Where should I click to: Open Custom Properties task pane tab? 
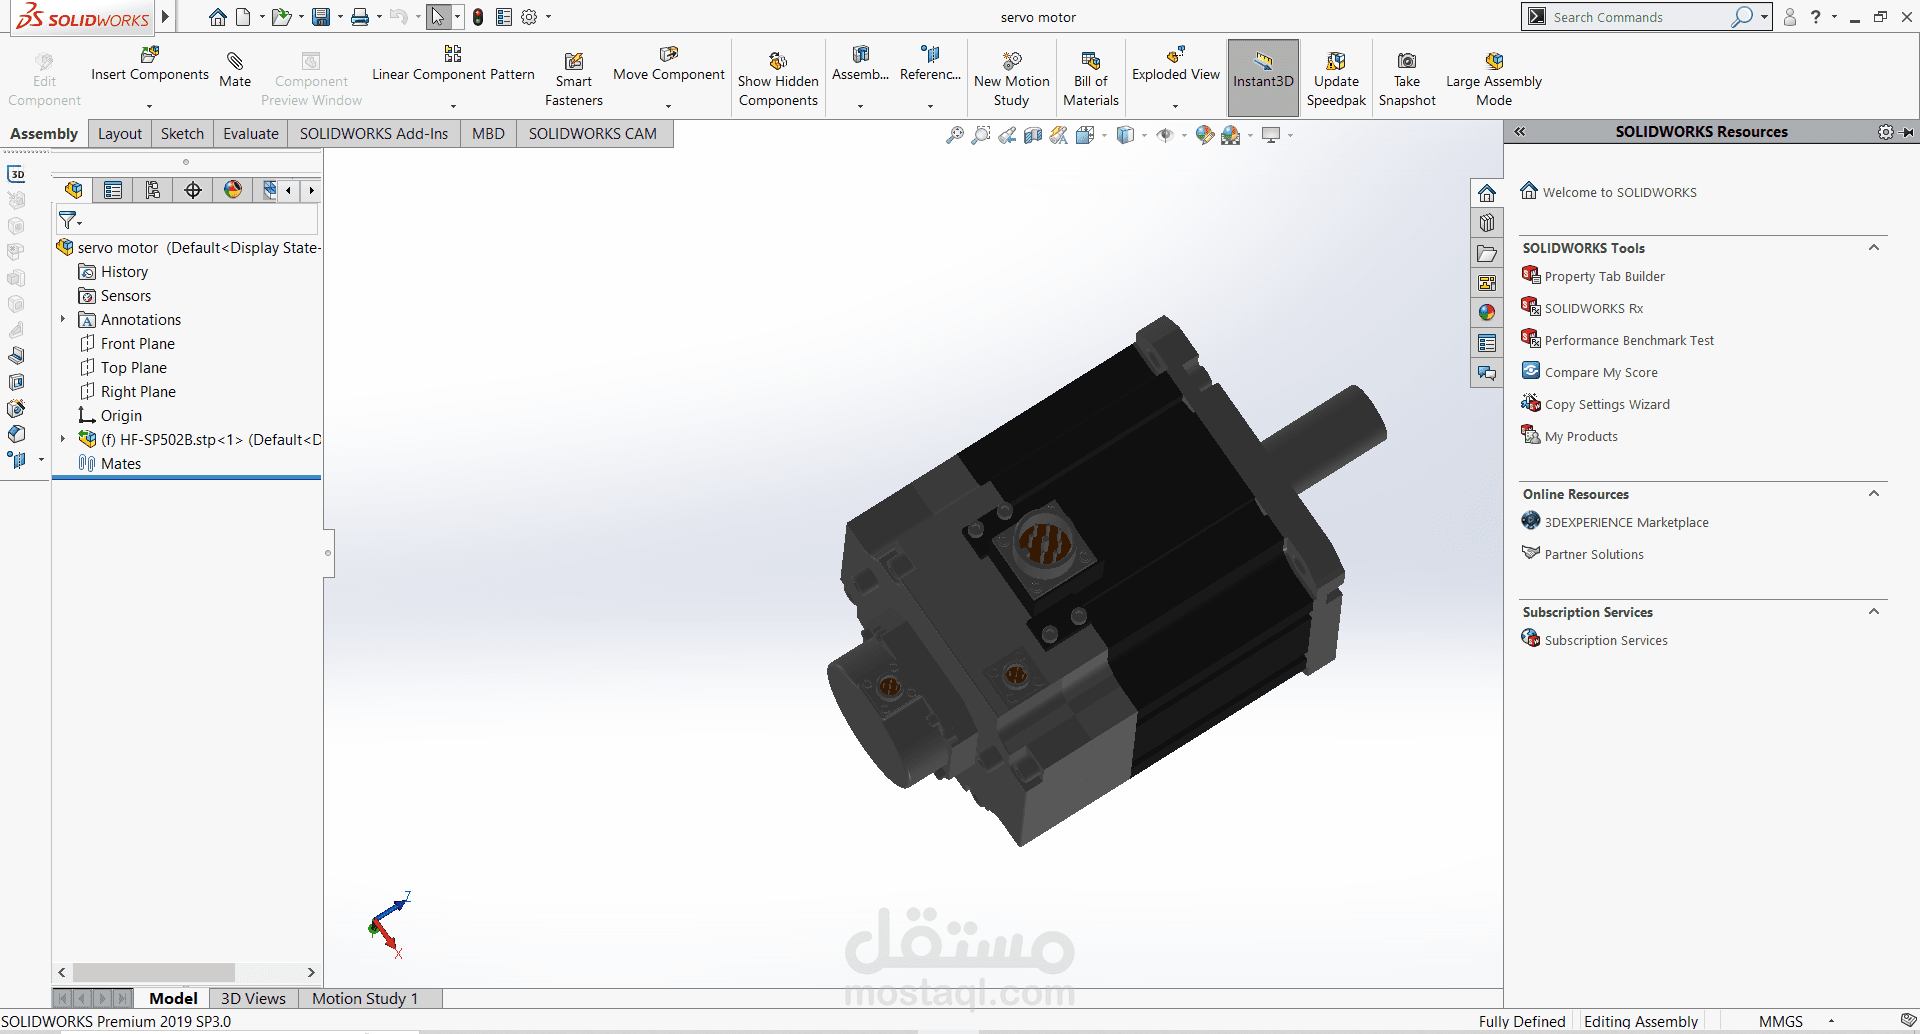tap(1487, 343)
